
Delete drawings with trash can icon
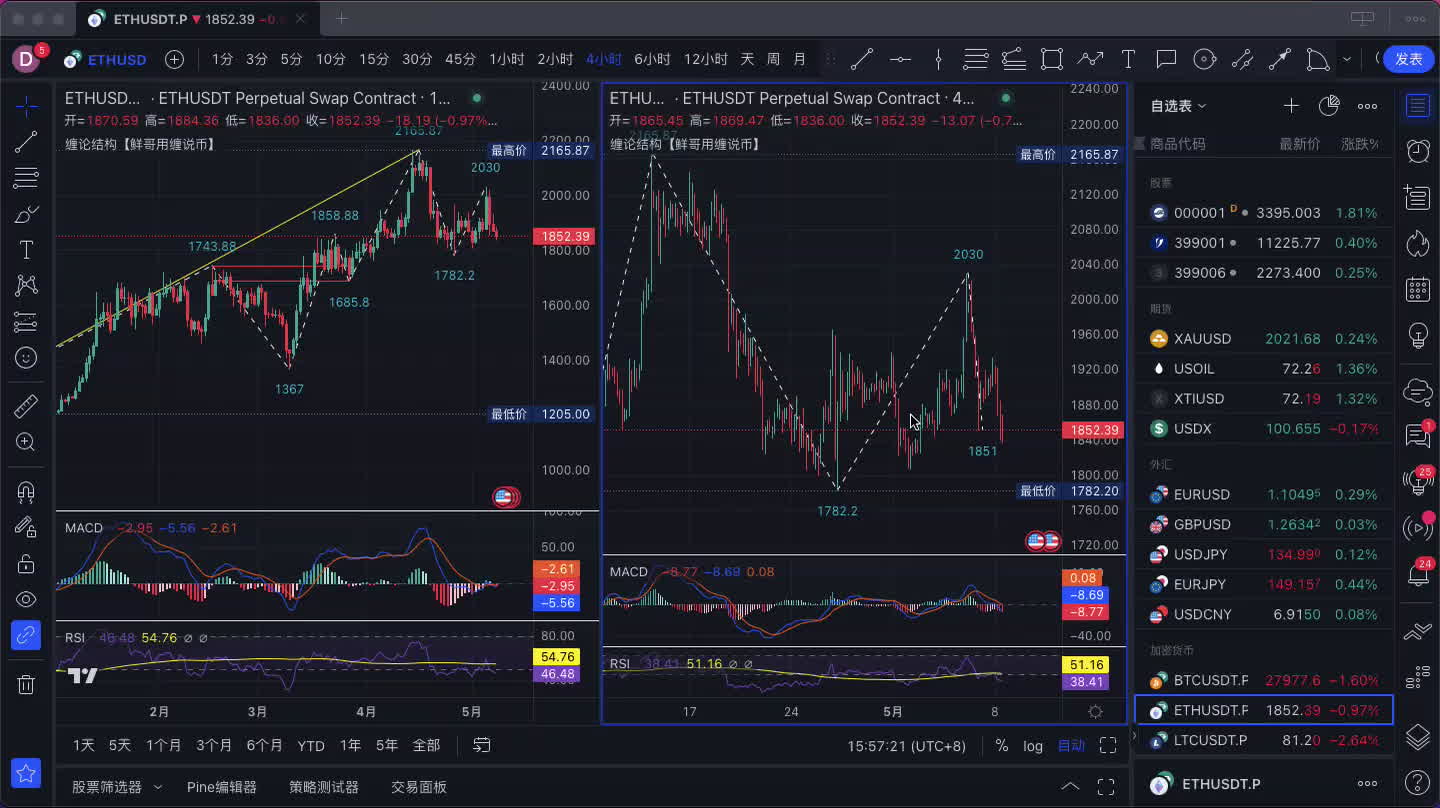point(26,685)
